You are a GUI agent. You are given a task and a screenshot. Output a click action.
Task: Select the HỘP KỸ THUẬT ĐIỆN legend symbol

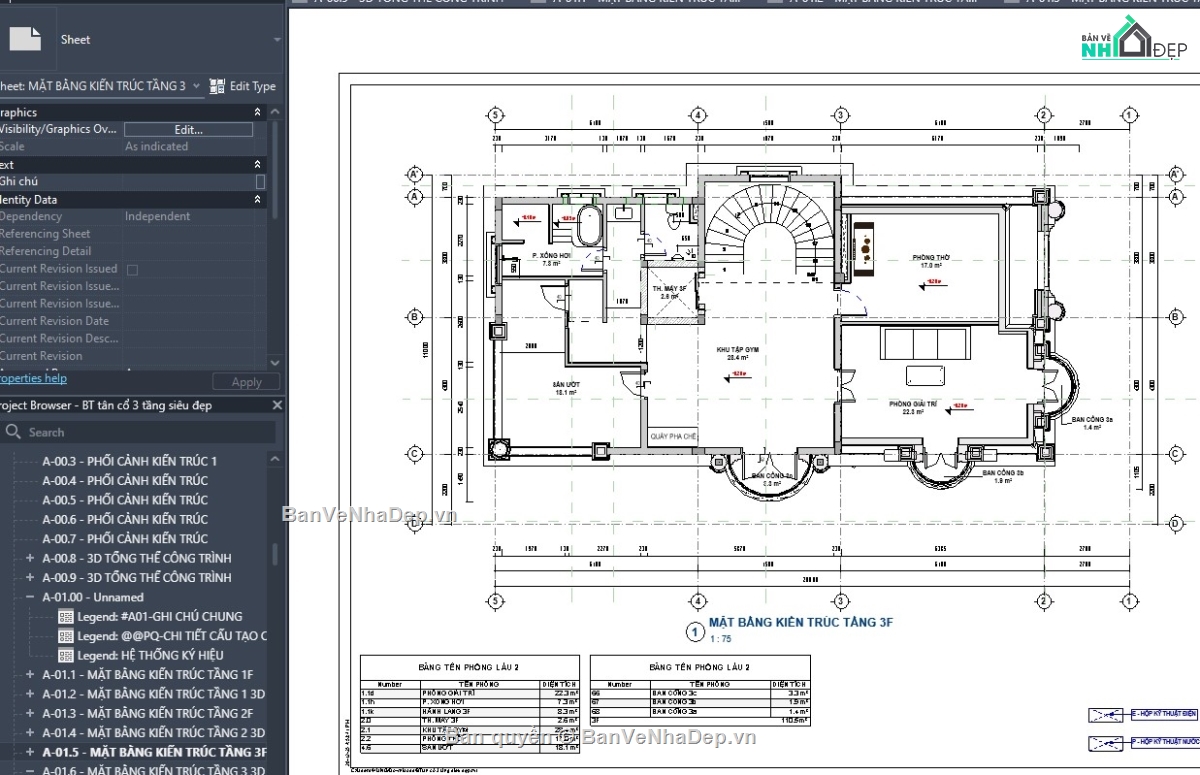pyautogui.click(x=1108, y=715)
